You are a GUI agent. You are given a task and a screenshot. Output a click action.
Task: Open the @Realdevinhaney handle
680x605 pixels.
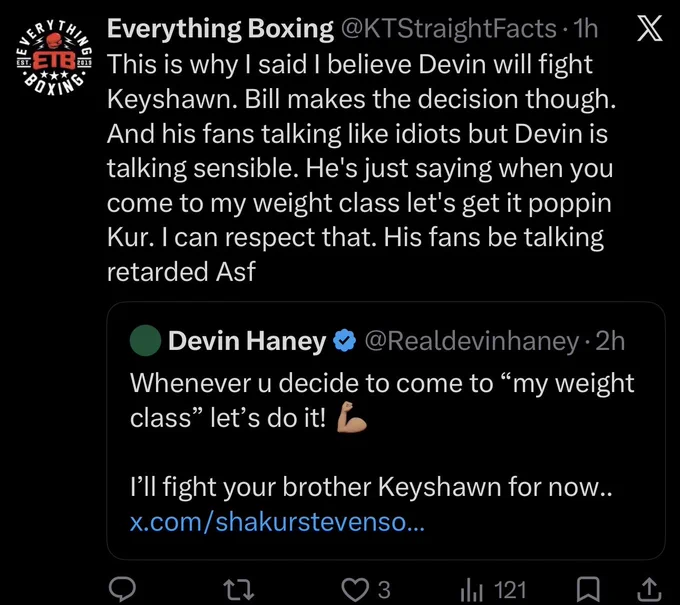(x=472, y=341)
